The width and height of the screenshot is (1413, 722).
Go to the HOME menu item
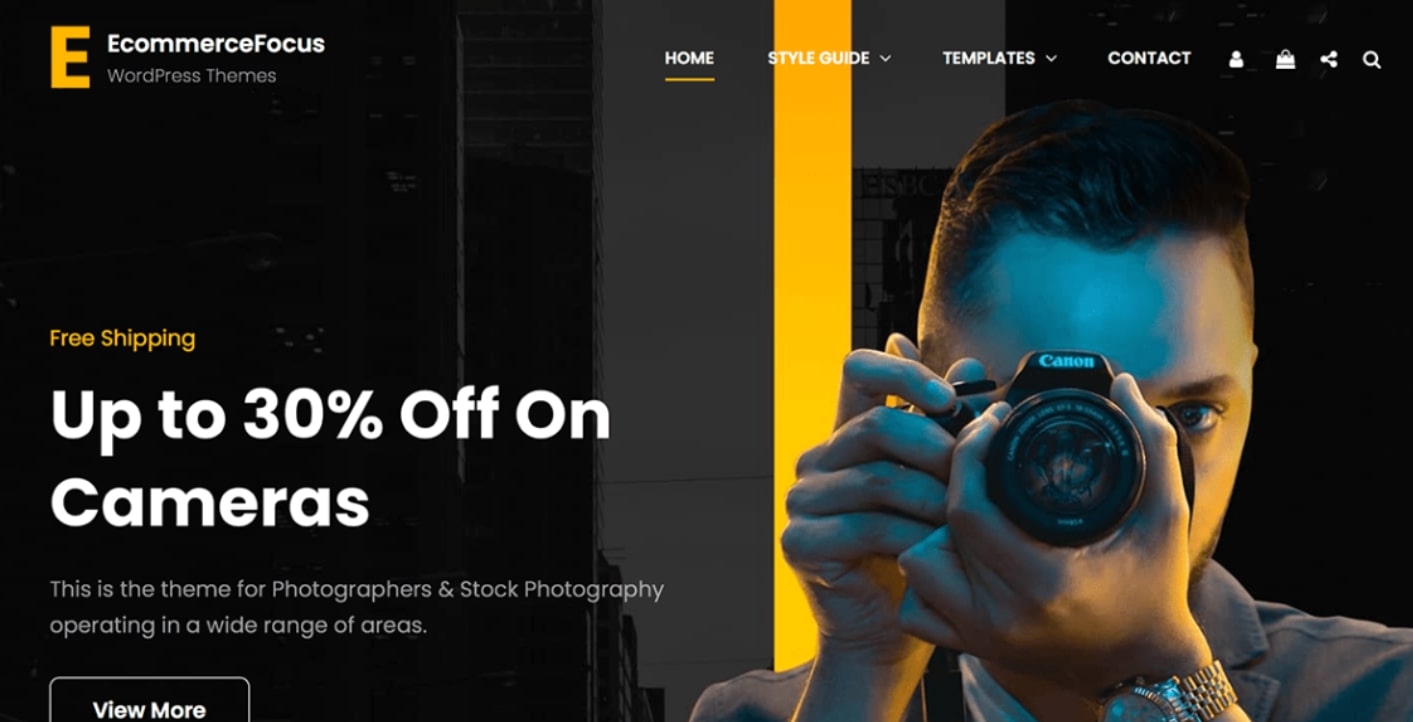tap(689, 58)
